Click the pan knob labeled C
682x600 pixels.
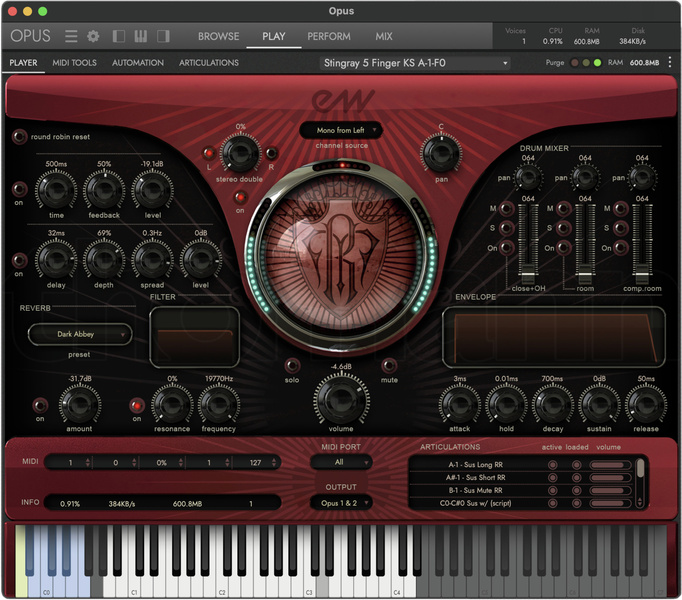tap(441, 153)
